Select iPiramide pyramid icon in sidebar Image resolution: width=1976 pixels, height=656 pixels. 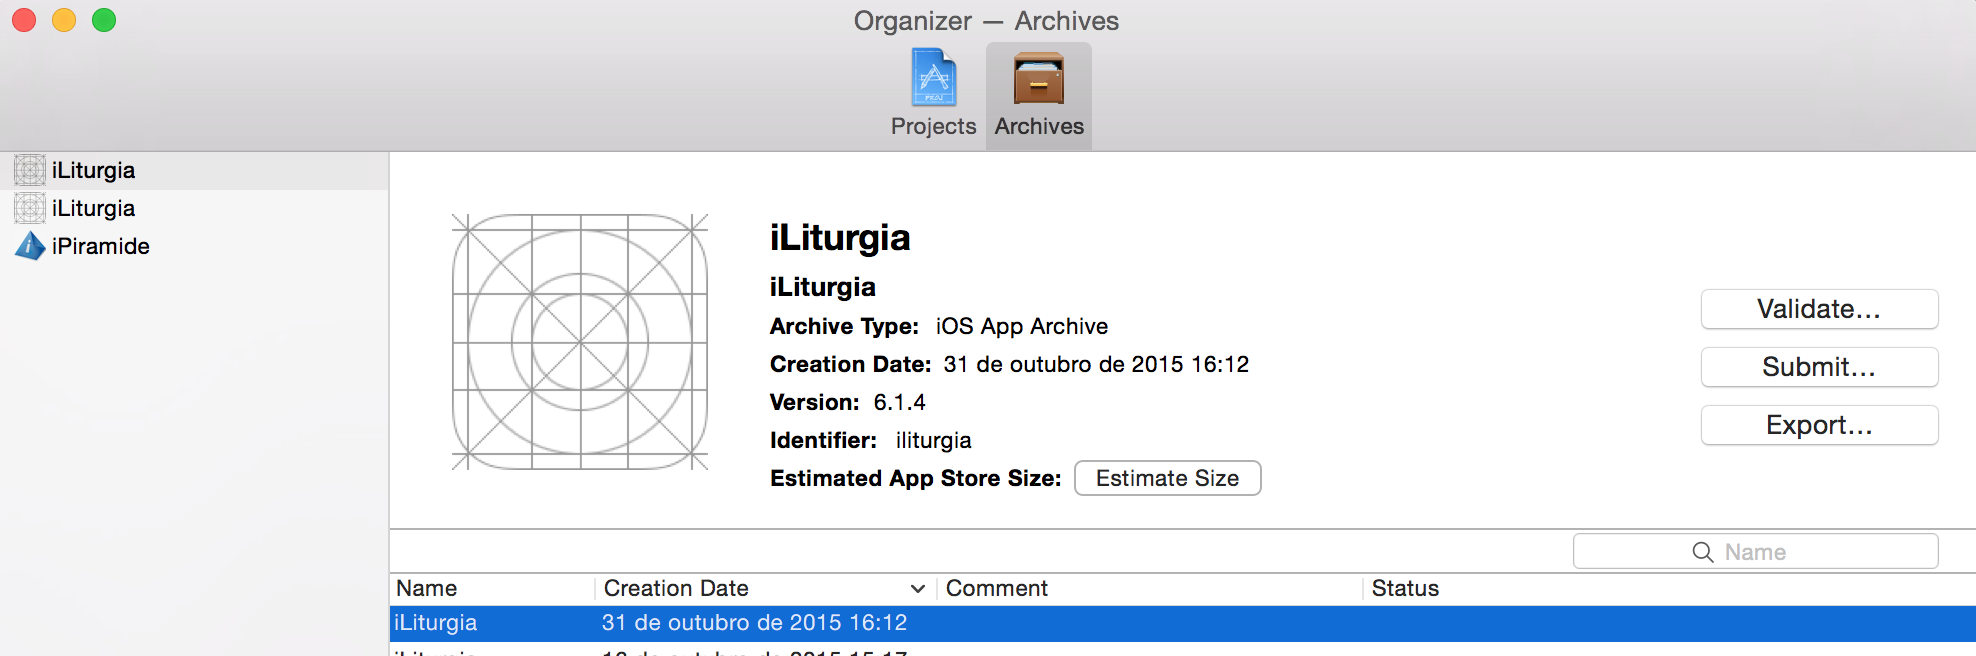tap(30, 246)
